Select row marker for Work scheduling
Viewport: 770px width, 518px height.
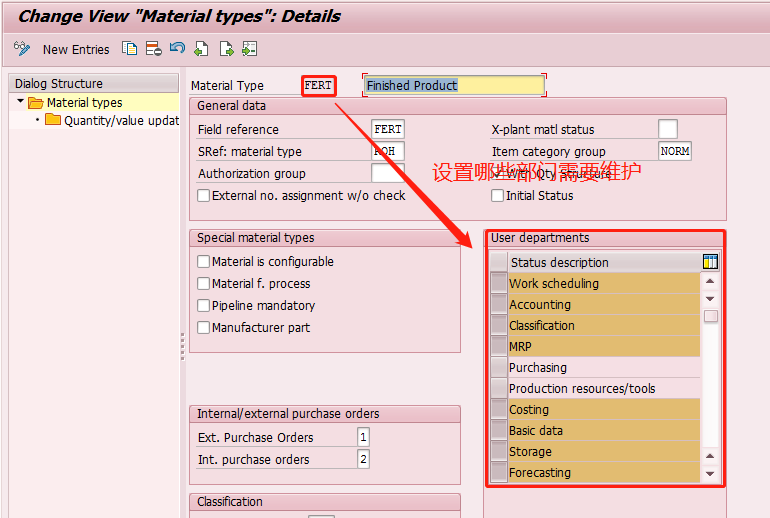click(x=499, y=283)
